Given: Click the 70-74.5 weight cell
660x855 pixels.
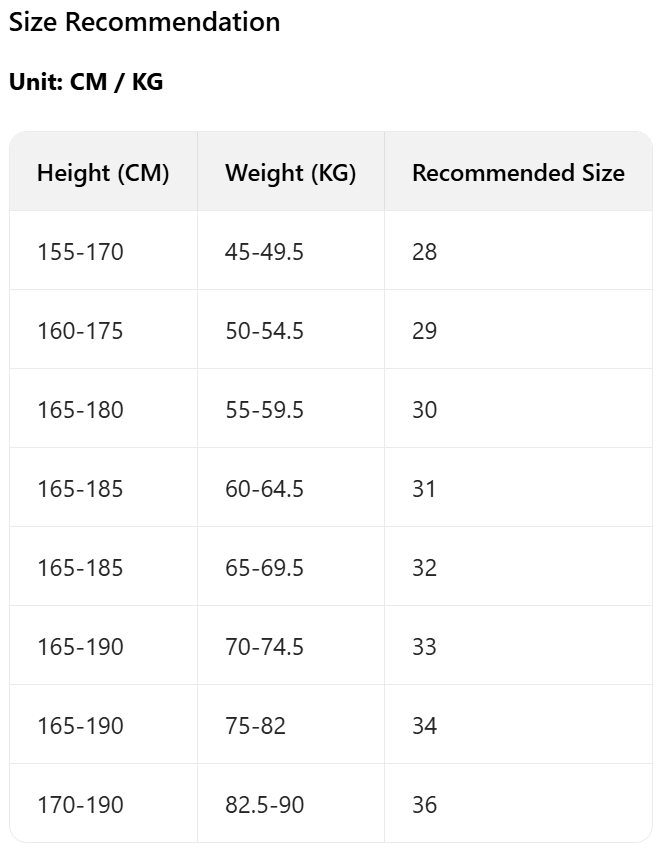Looking at the screenshot, I should point(264,647).
